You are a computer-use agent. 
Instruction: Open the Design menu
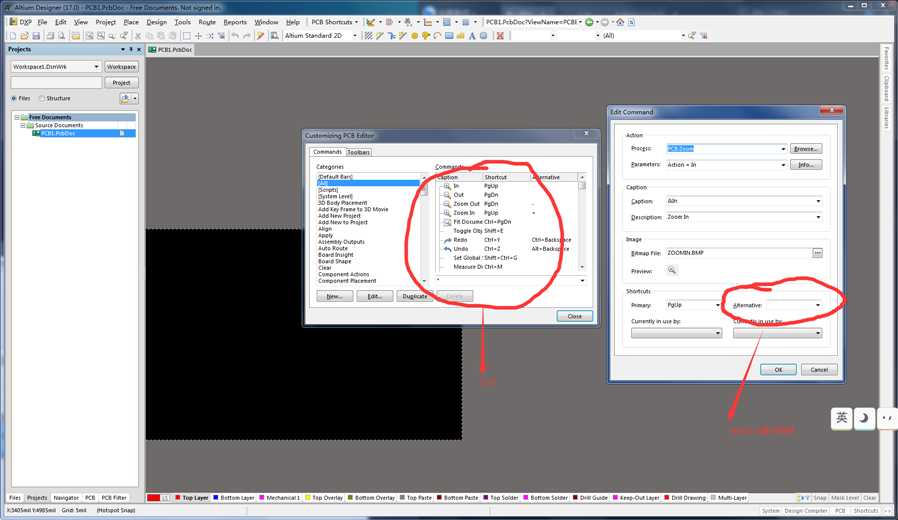[x=156, y=22]
